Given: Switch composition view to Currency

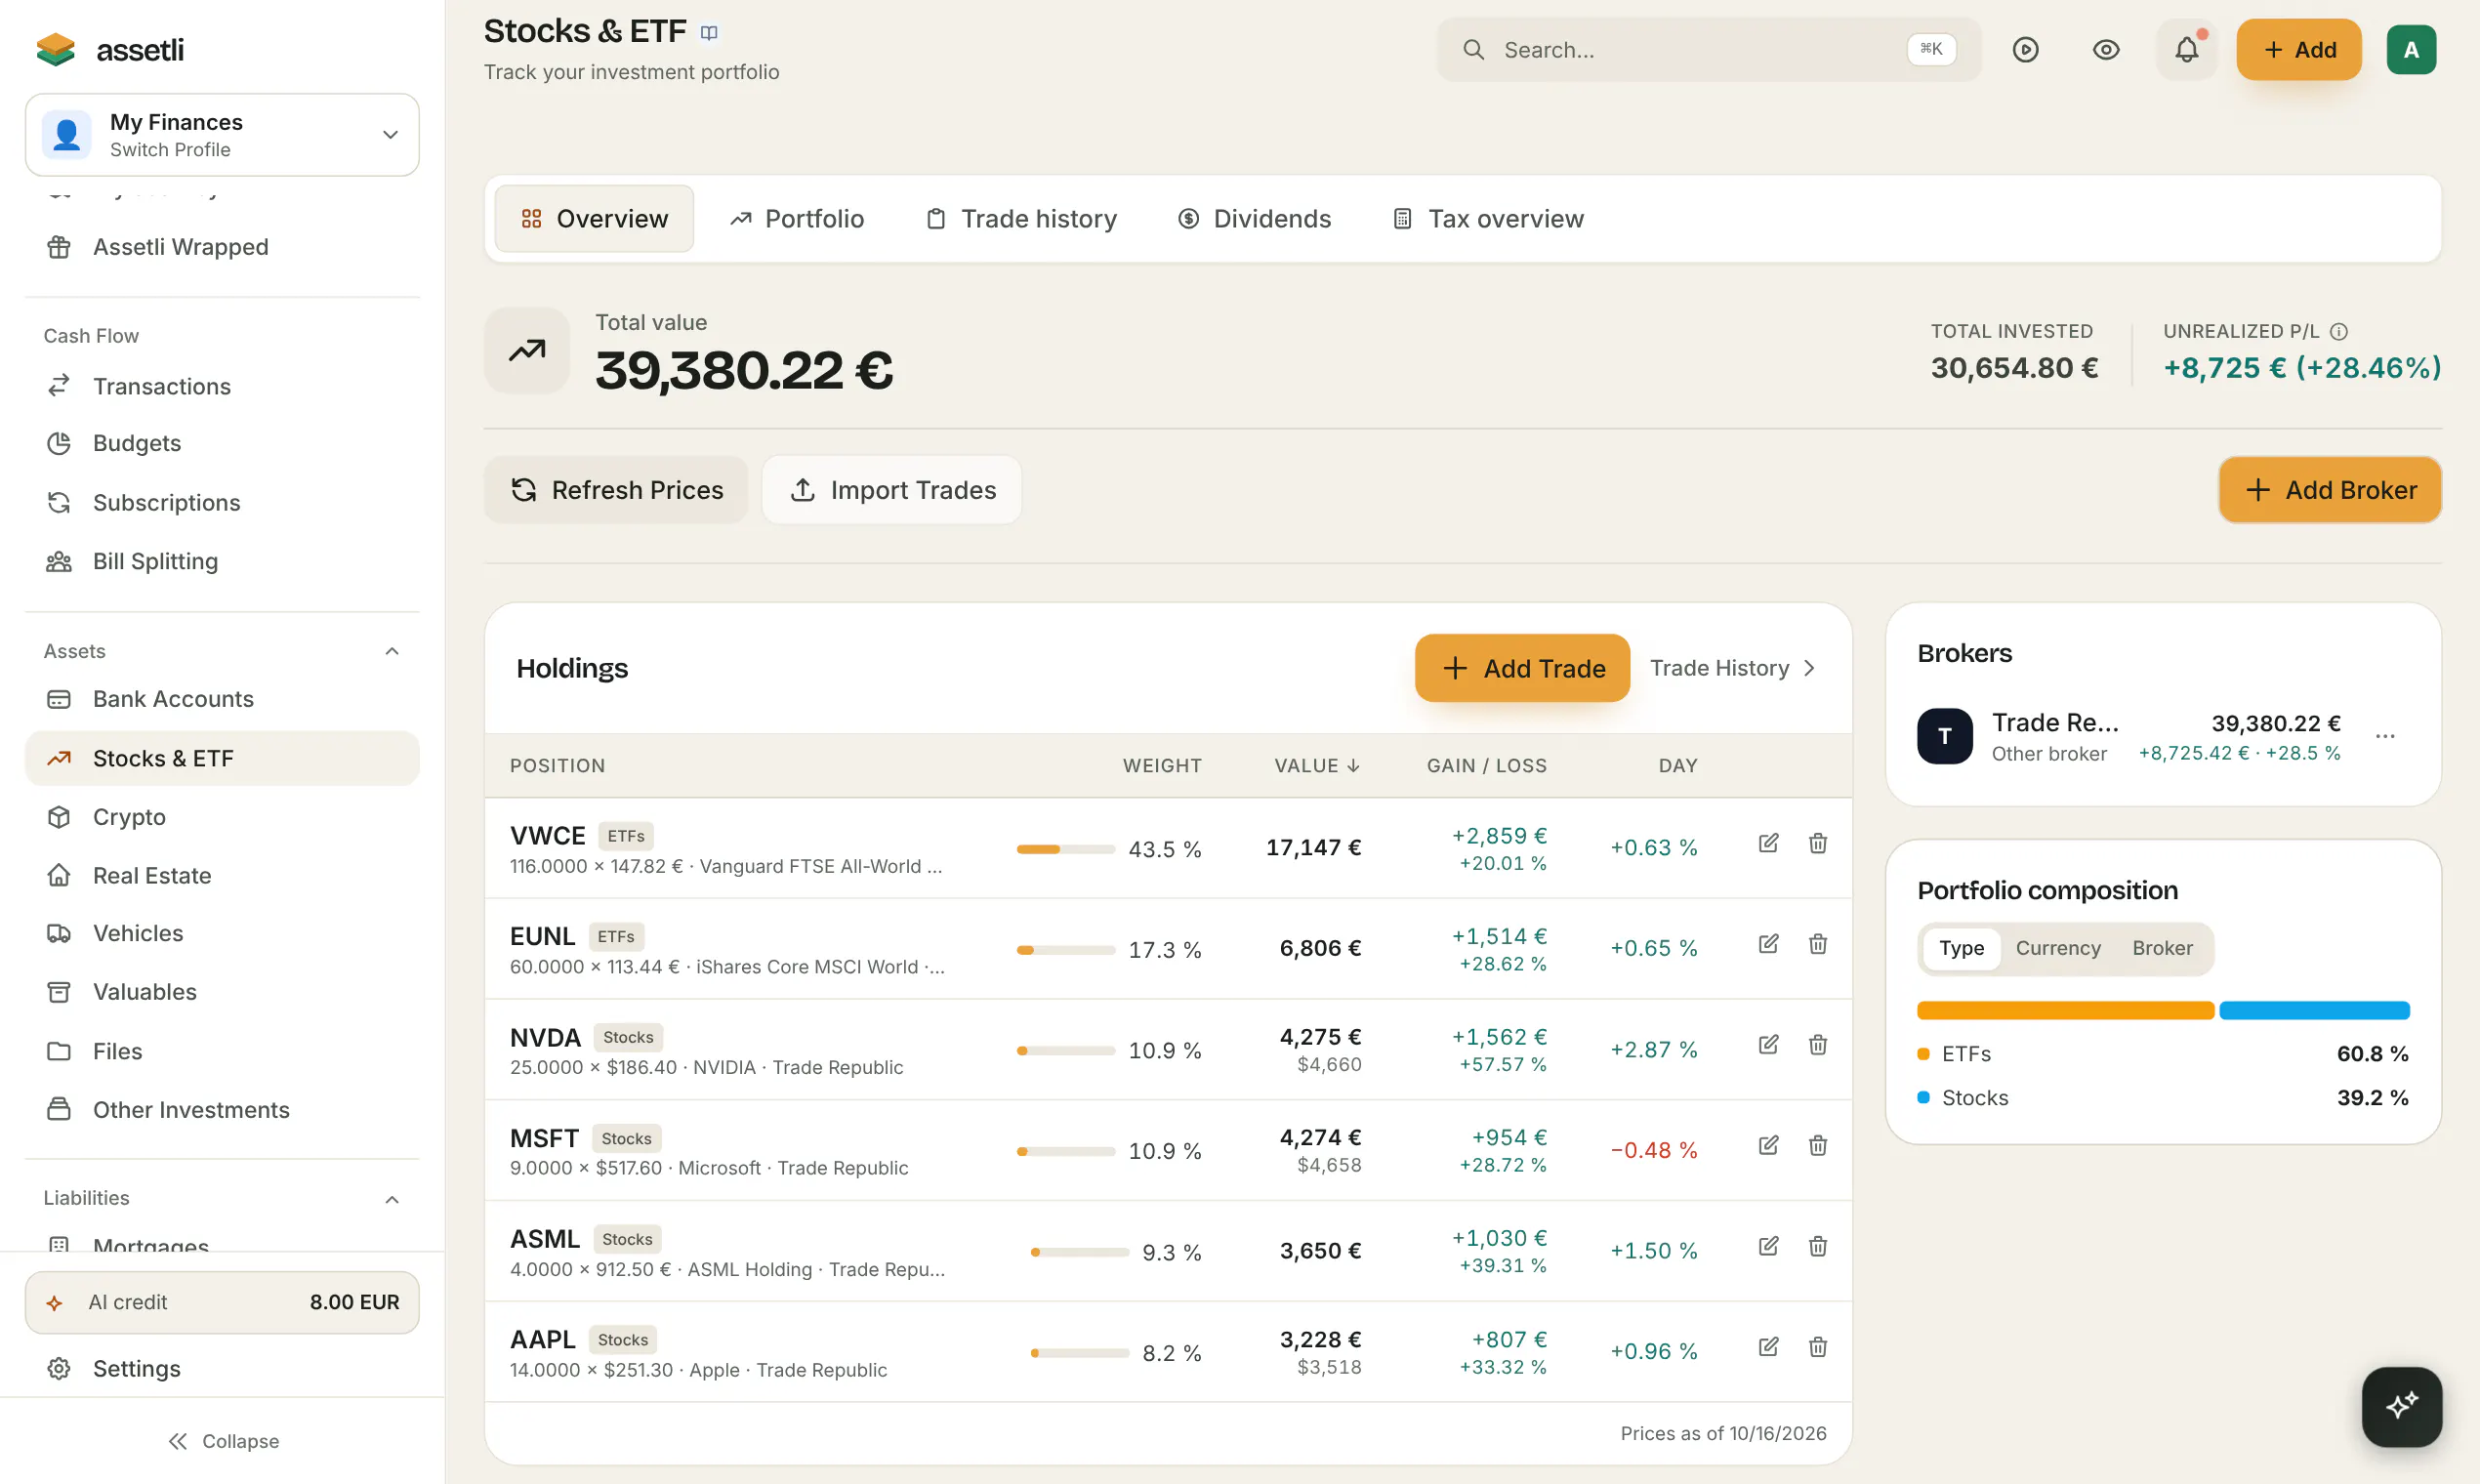Looking at the screenshot, I should click(2057, 948).
